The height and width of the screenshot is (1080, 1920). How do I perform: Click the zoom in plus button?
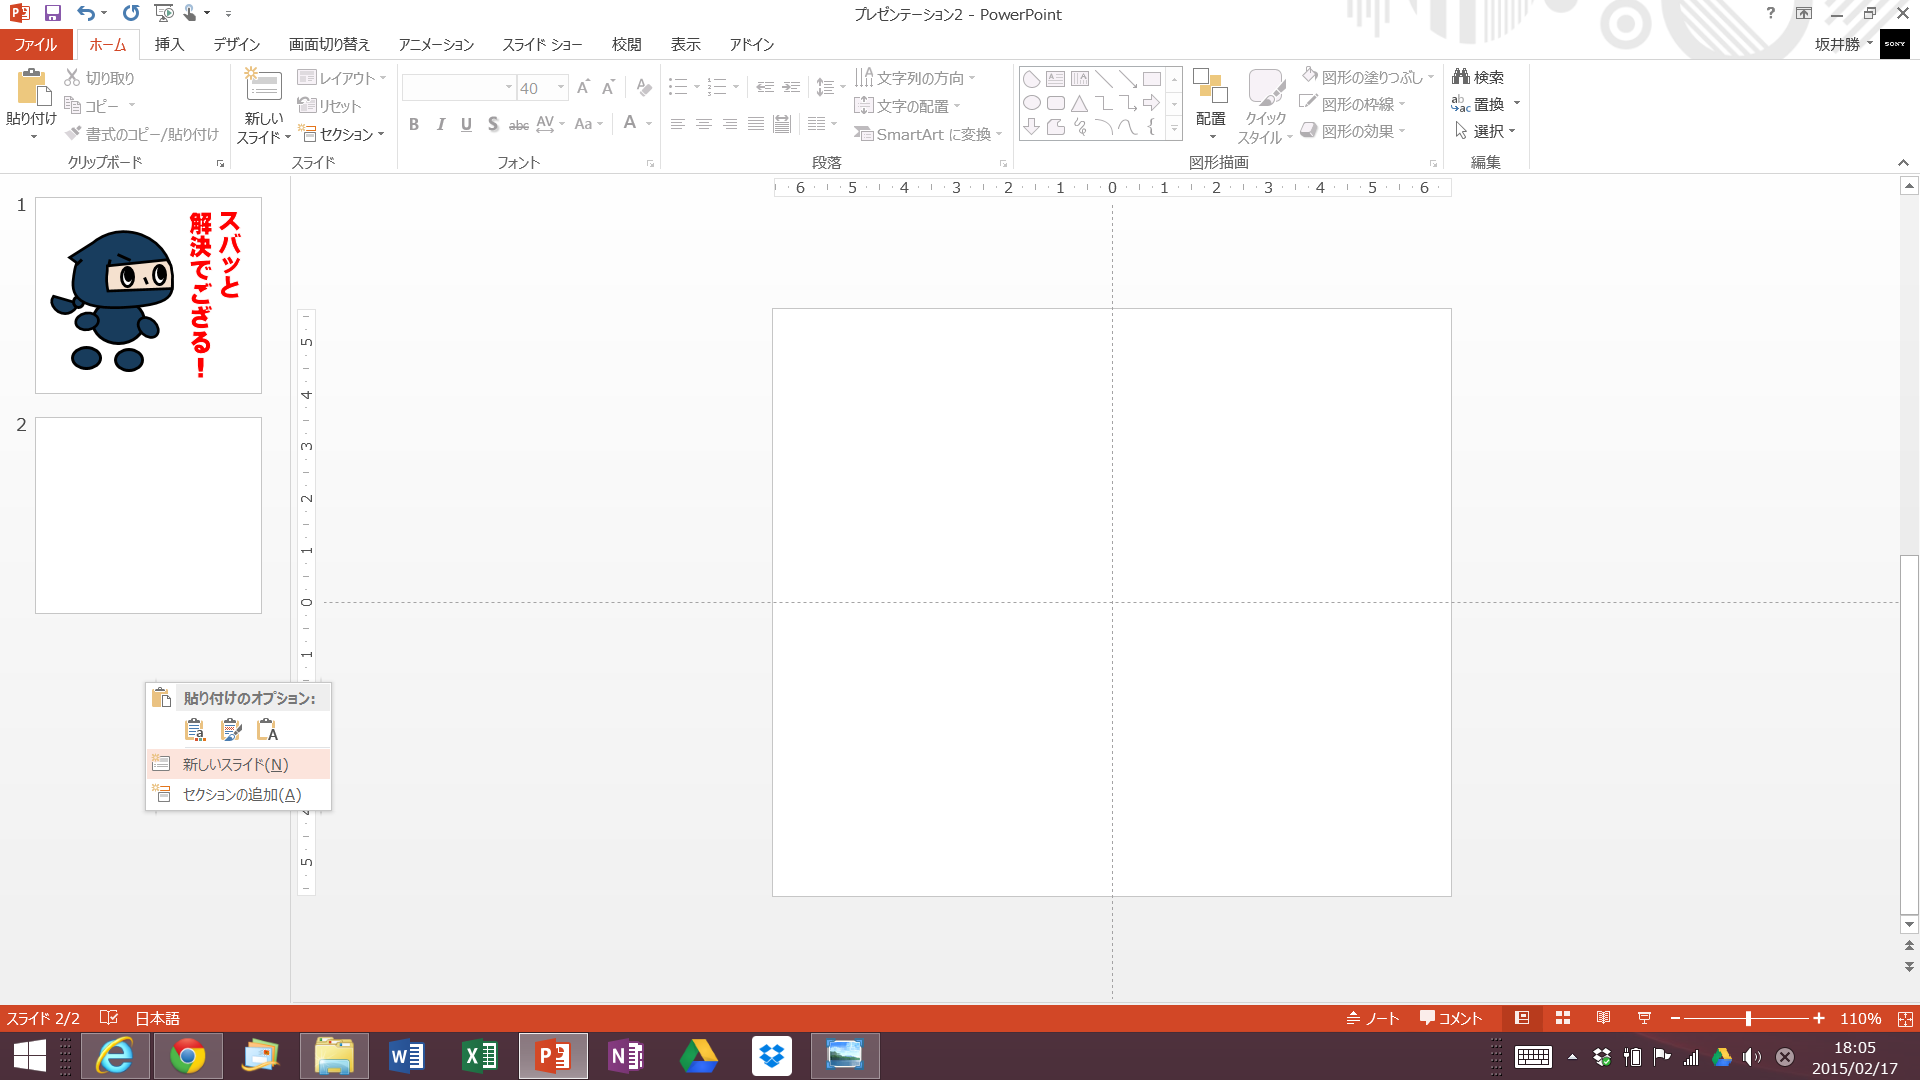point(1819,1018)
